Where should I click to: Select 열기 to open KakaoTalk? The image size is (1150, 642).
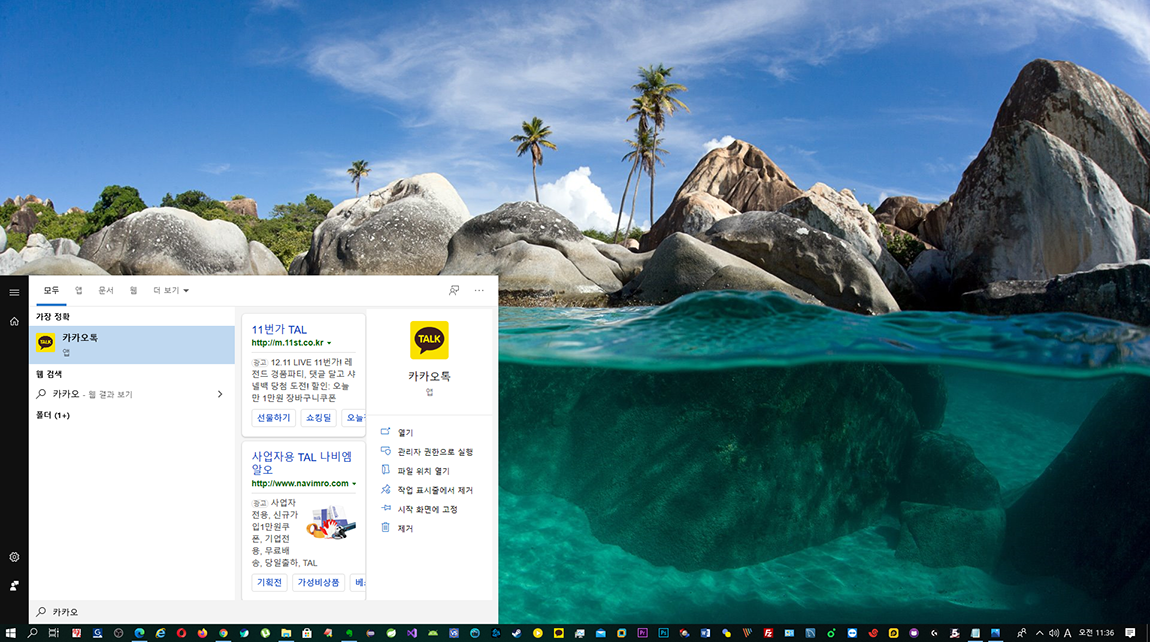click(406, 433)
